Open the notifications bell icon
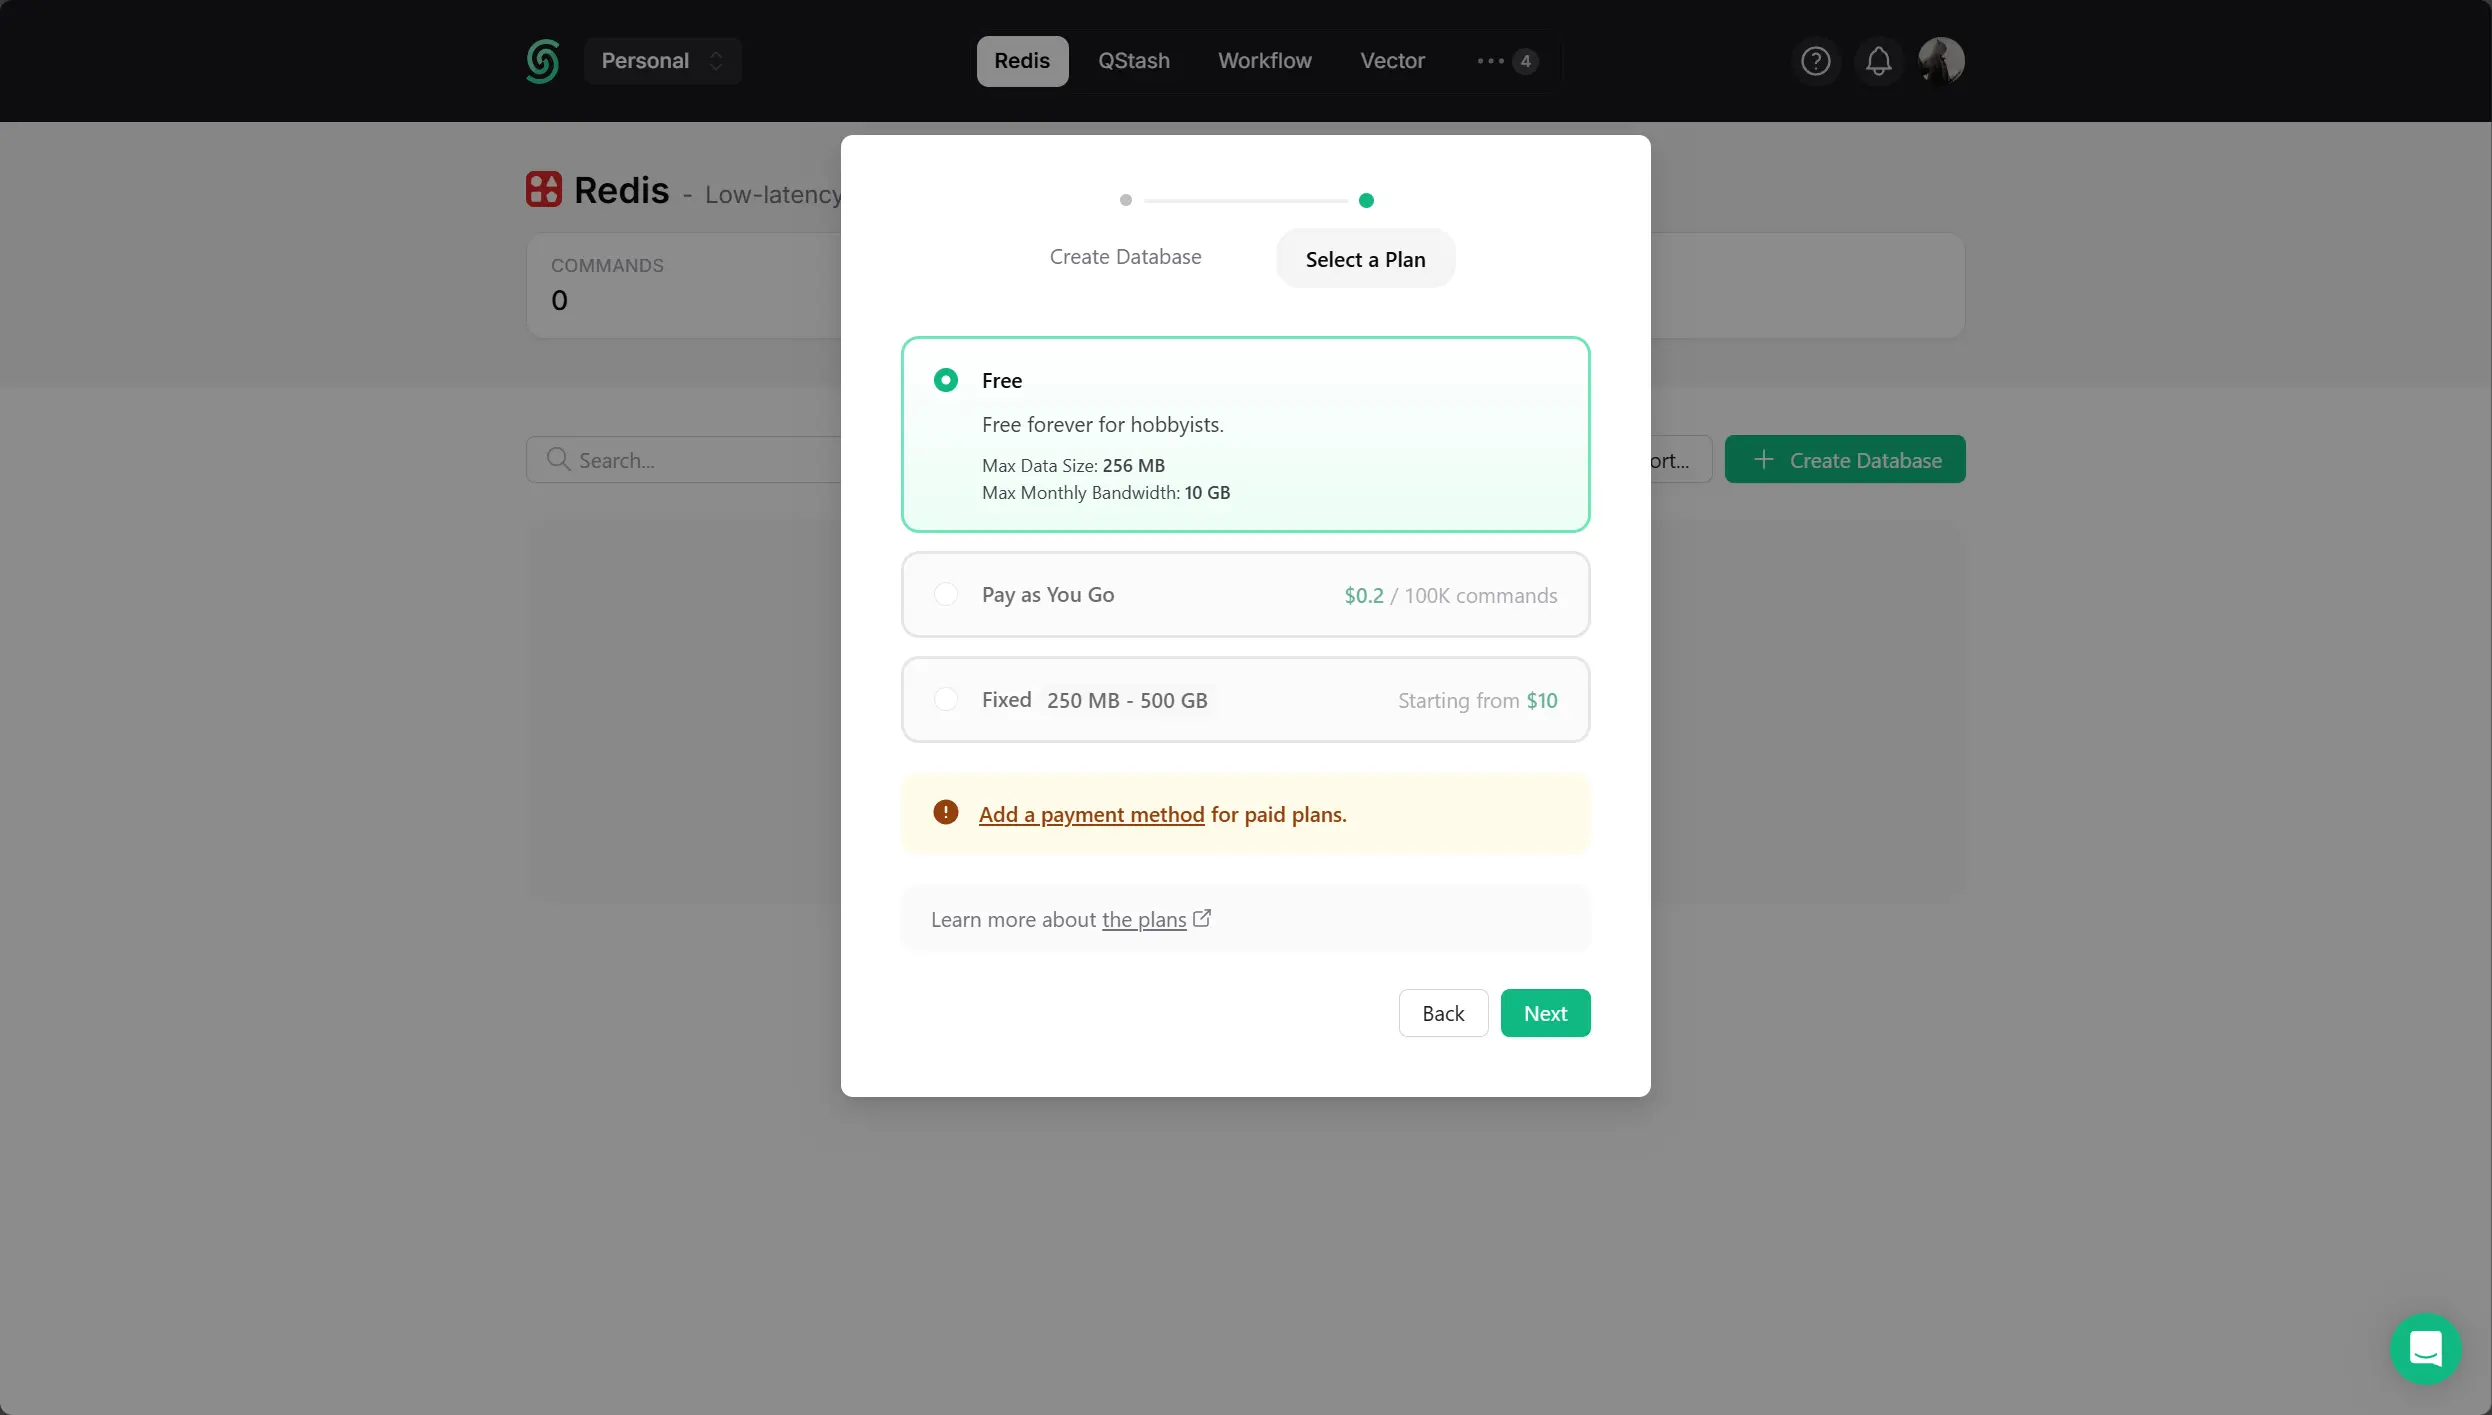2492x1415 pixels. tap(1878, 61)
